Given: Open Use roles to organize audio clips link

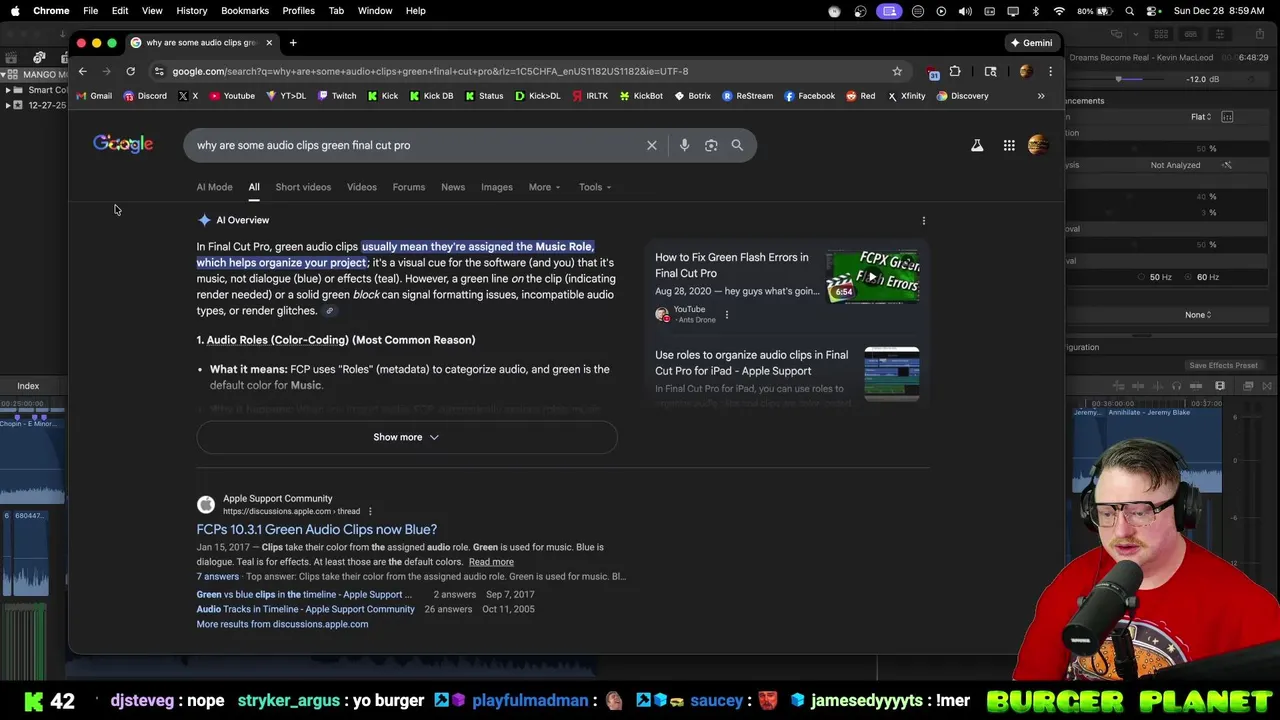Looking at the screenshot, I should pos(752,363).
